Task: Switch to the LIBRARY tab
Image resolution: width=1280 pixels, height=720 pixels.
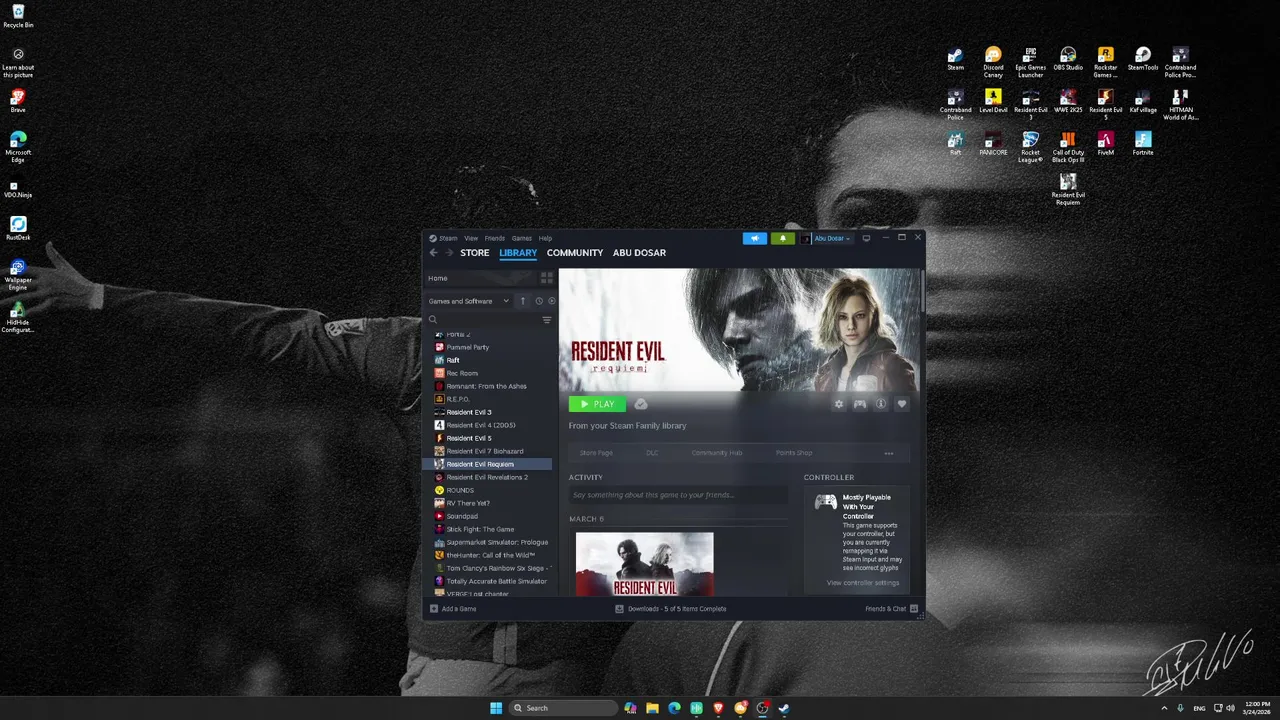Action: click(518, 253)
